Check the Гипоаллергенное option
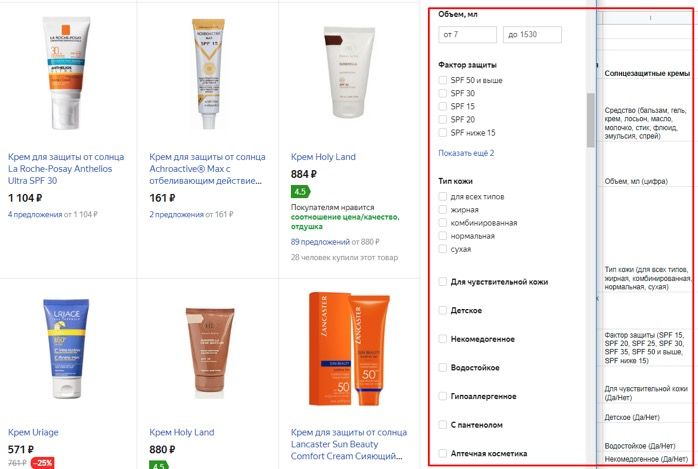The width and height of the screenshot is (698, 469). [x=442, y=396]
